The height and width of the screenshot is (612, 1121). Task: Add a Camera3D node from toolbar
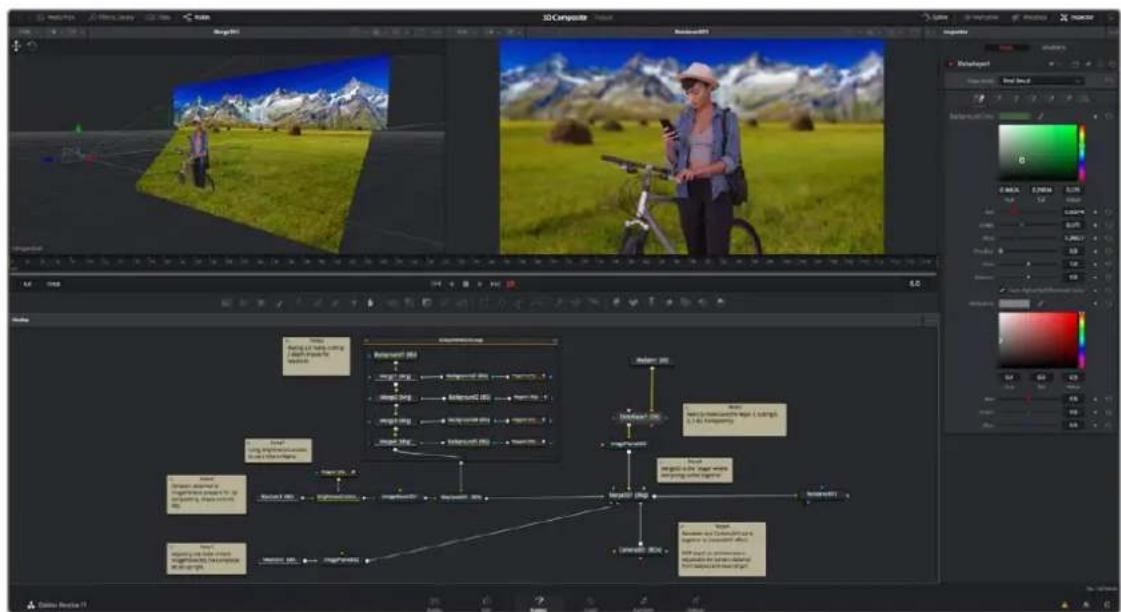[686, 302]
